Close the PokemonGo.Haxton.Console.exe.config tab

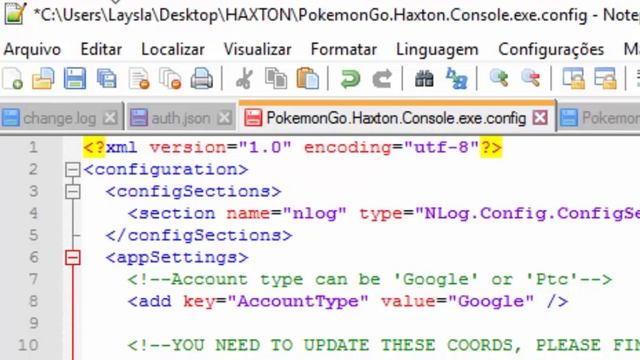pos(540,118)
